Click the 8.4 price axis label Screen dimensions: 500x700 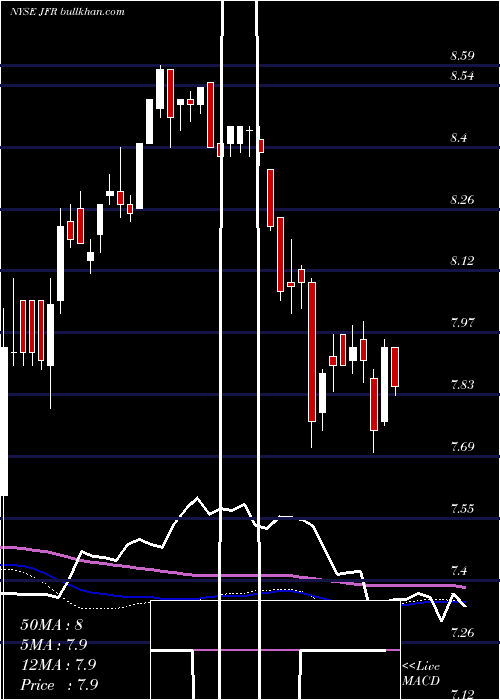pyautogui.click(x=459, y=138)
